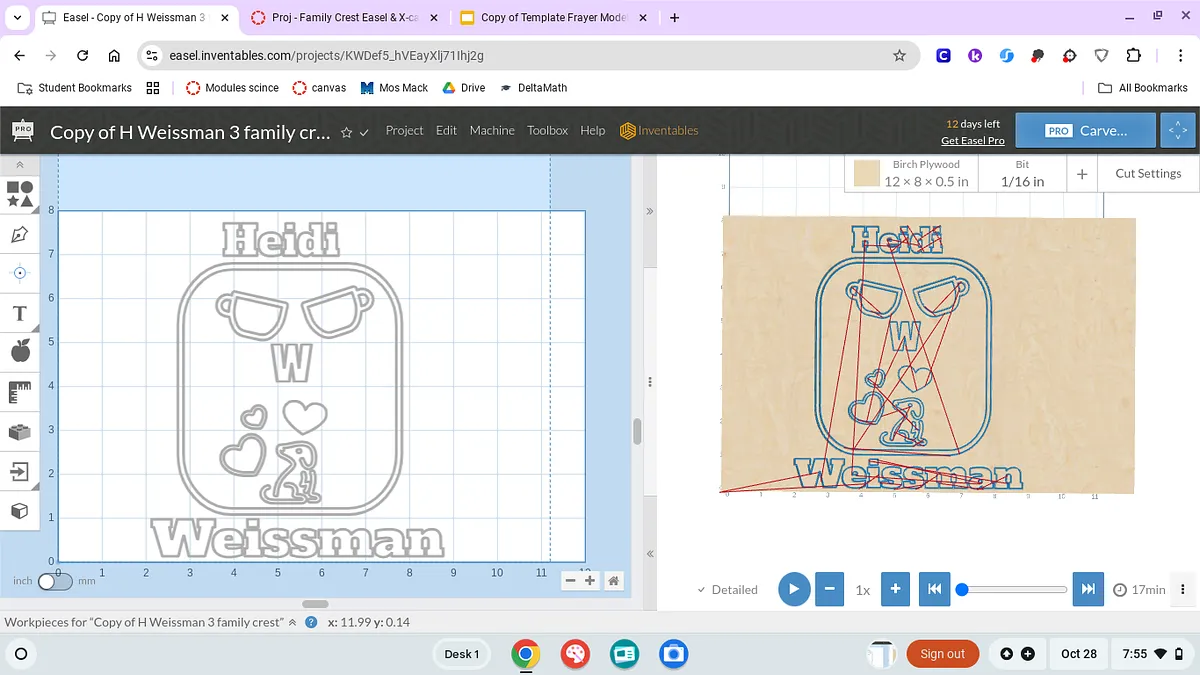Screen dimensions: 1200x675
Task: Pick the Text tool
Action: 19,313
